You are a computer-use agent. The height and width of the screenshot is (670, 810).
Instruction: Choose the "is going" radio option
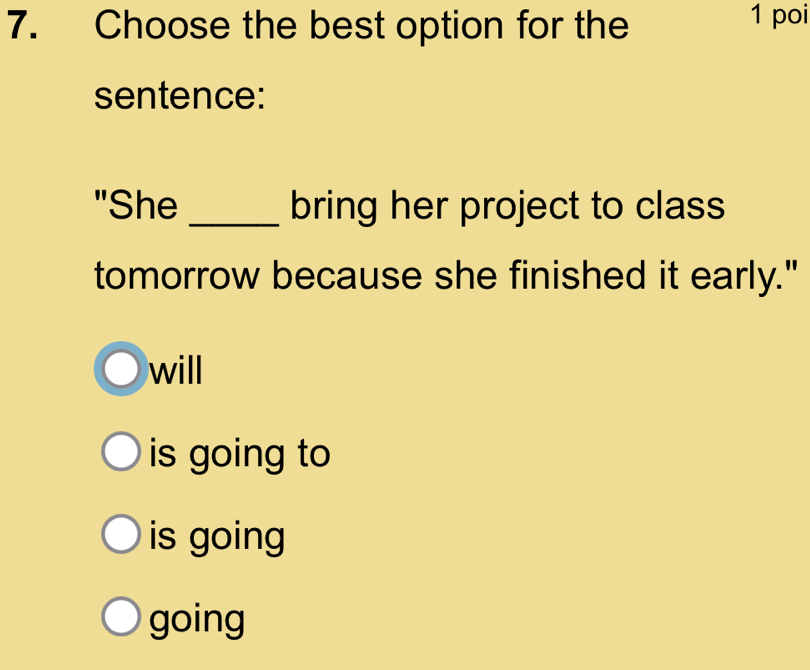point(122,536)
